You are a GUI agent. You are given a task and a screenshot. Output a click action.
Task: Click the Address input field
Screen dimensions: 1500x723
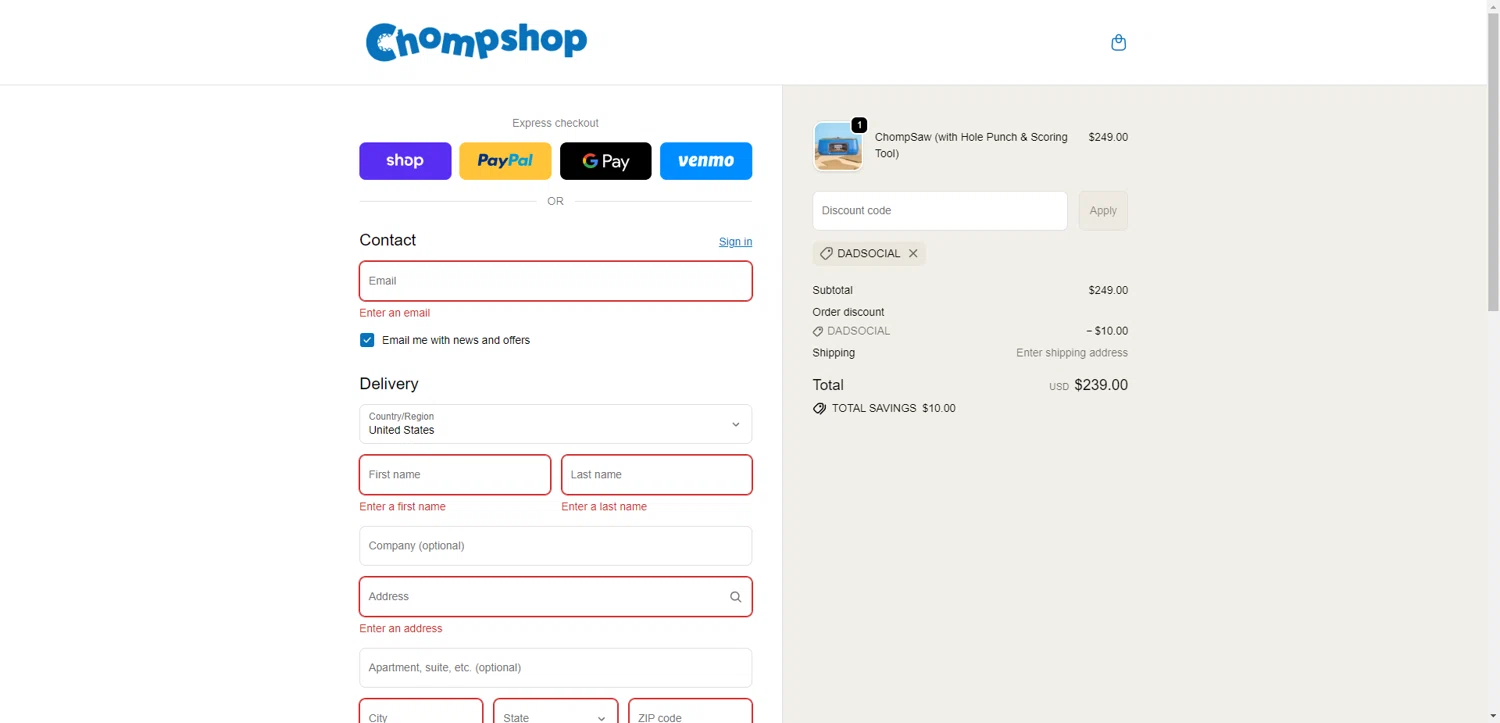[555, 597]
